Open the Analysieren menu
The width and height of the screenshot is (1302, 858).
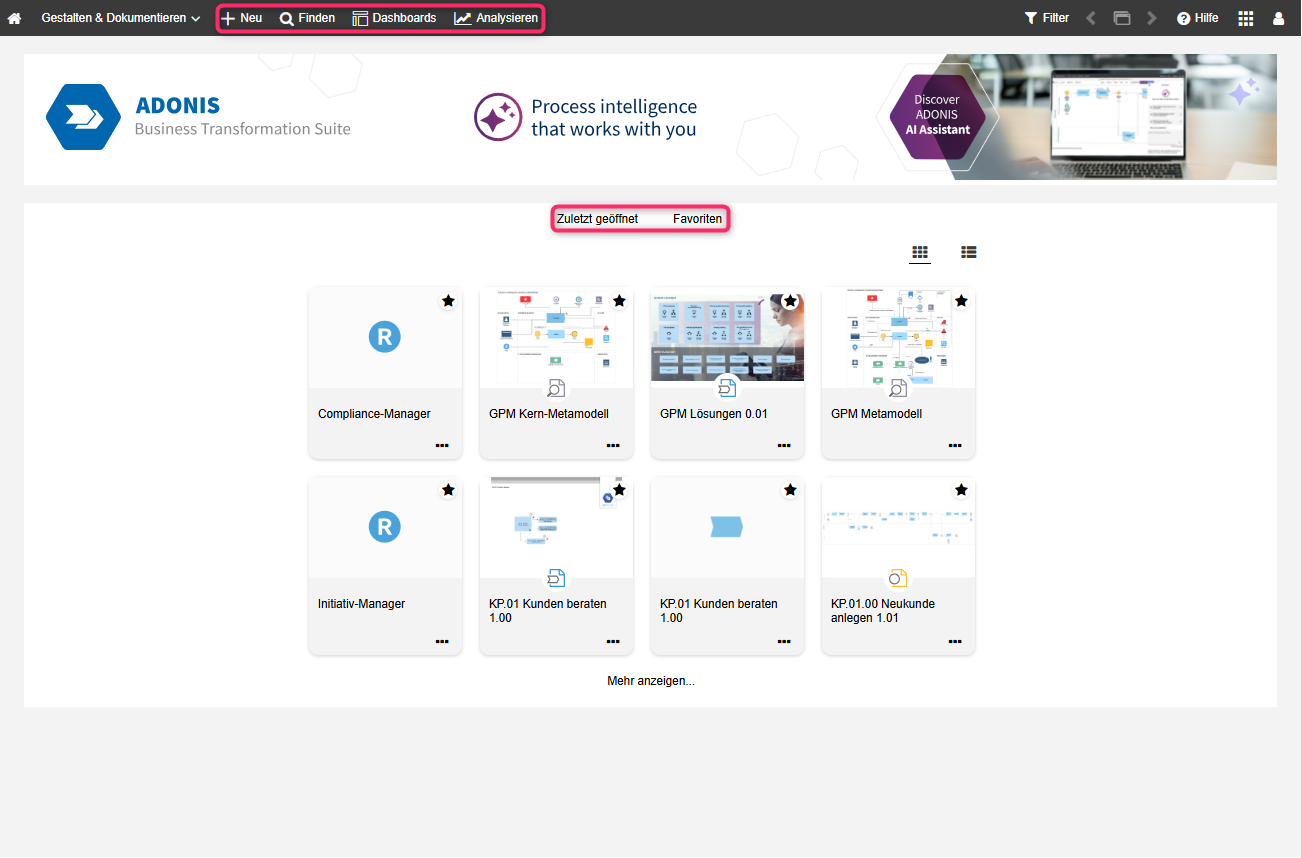pos(496,18)
